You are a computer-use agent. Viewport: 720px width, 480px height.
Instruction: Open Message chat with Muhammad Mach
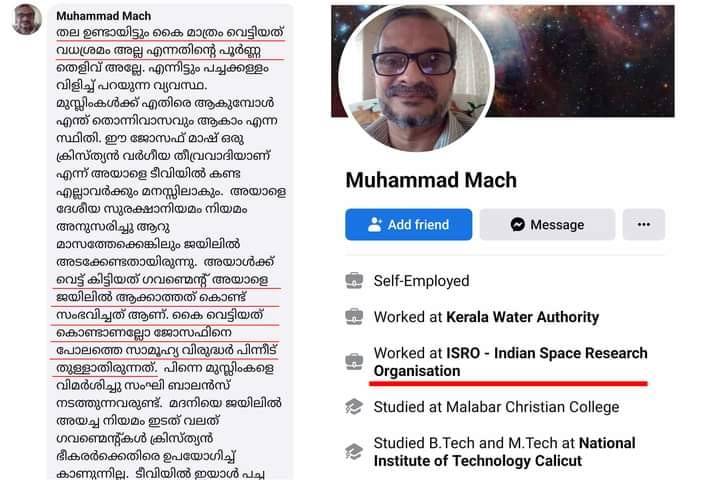click(547, 225)
